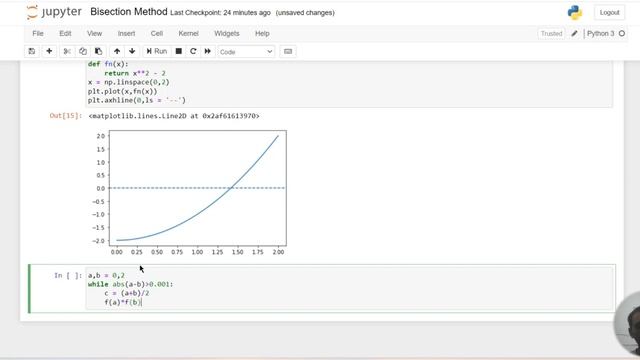Image resolution: width=640 pixels, height=360 pixels.
Task: Cut selected cells with scissors icon
Action: coord(67,51)
